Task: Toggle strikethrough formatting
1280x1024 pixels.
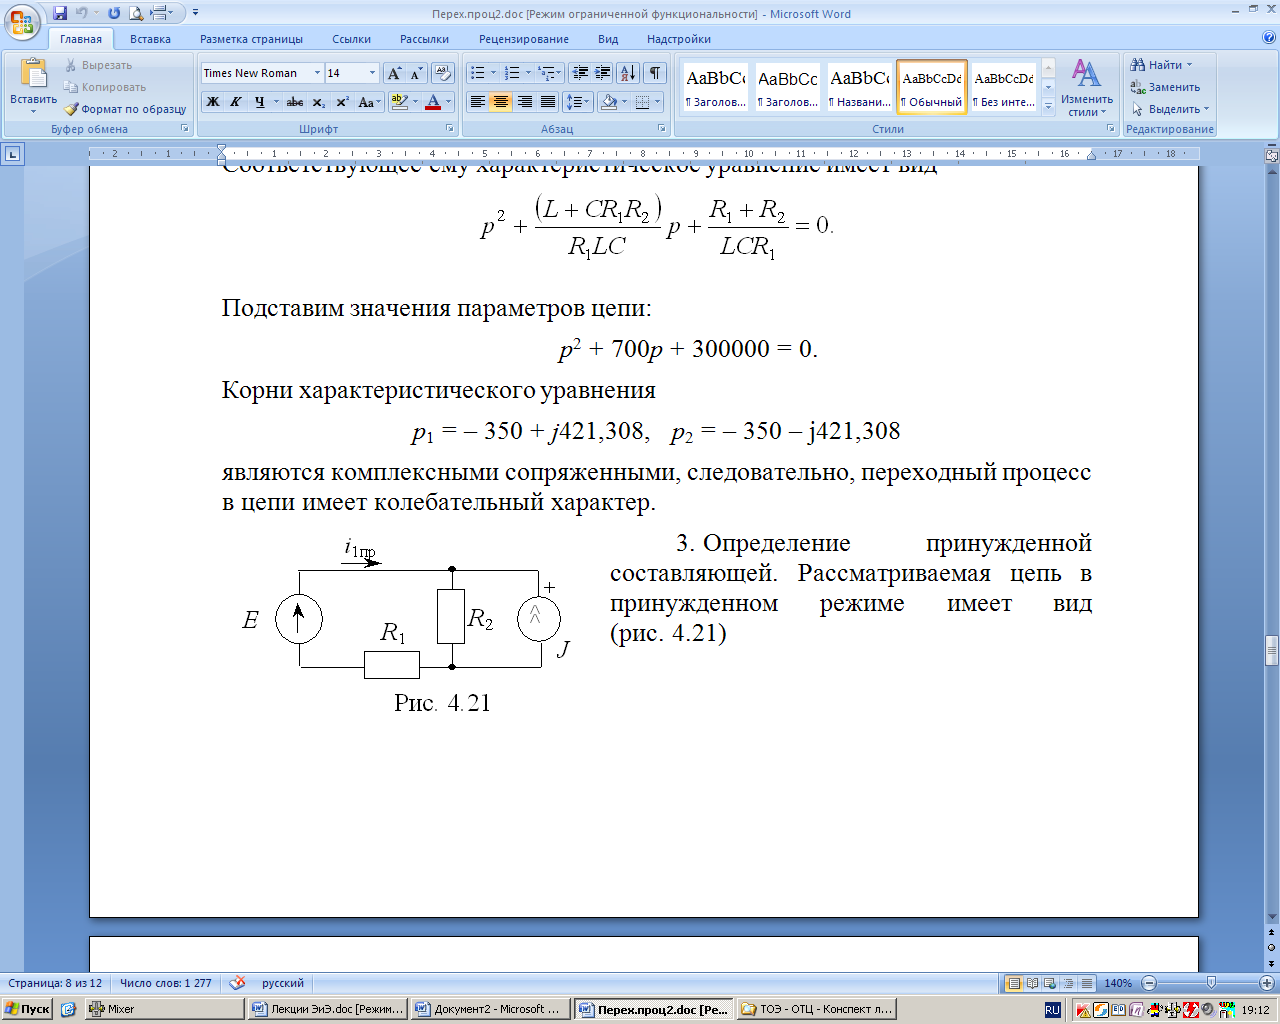Action: coord(294,102)
